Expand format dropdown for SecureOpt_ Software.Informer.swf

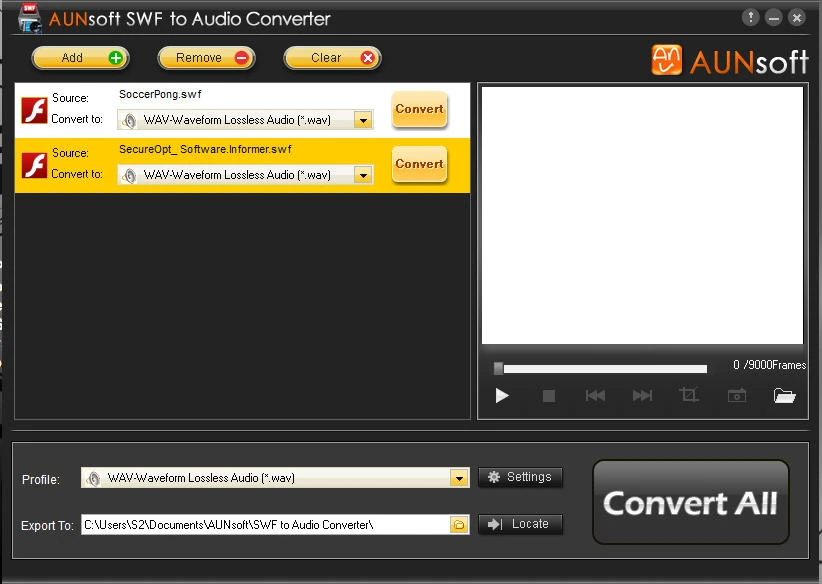tap(363, 175)
